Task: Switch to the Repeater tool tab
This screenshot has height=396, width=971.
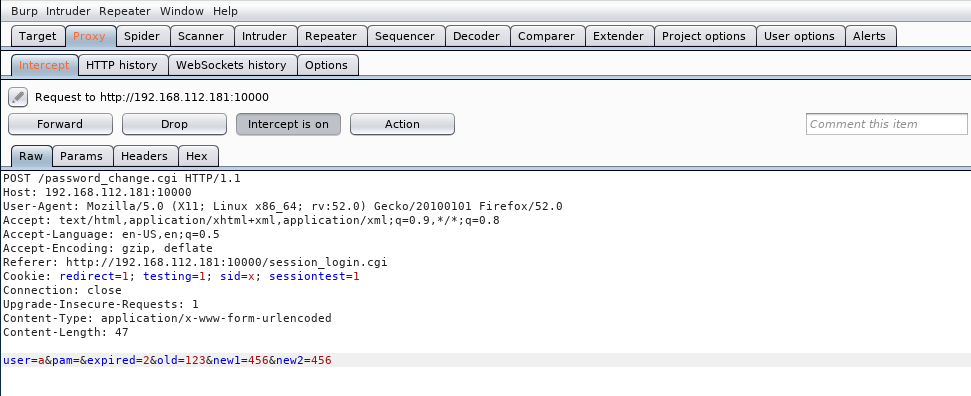Action: click(331, 36)
